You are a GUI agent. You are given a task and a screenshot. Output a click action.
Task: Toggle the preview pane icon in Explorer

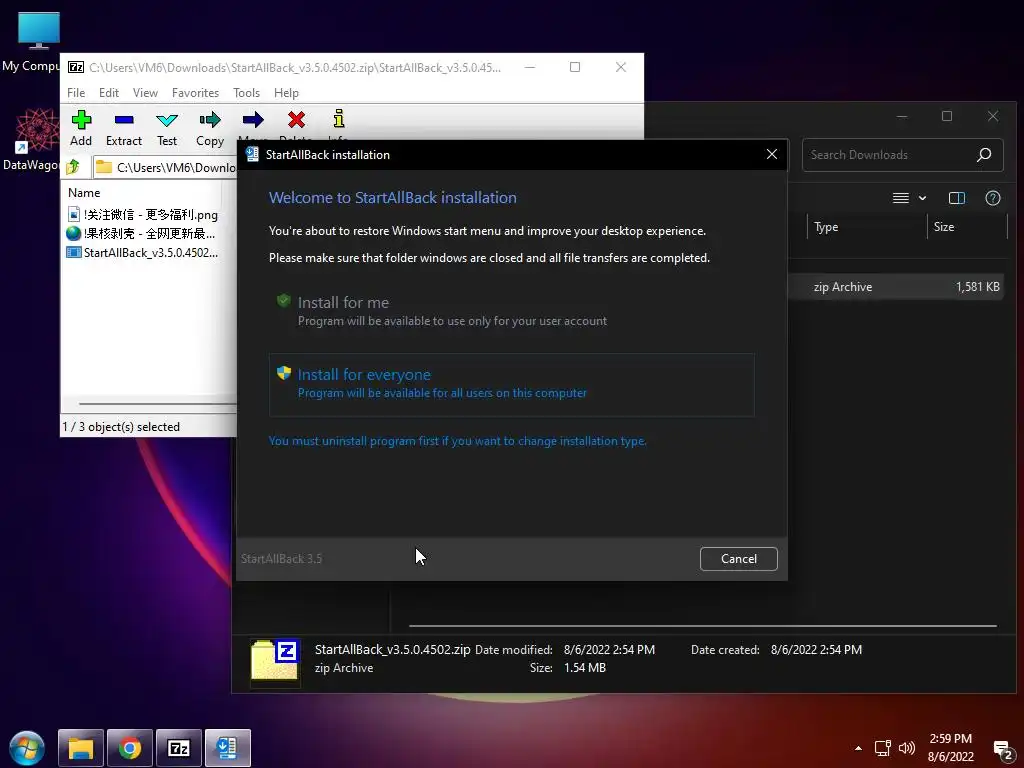[957, 198]
